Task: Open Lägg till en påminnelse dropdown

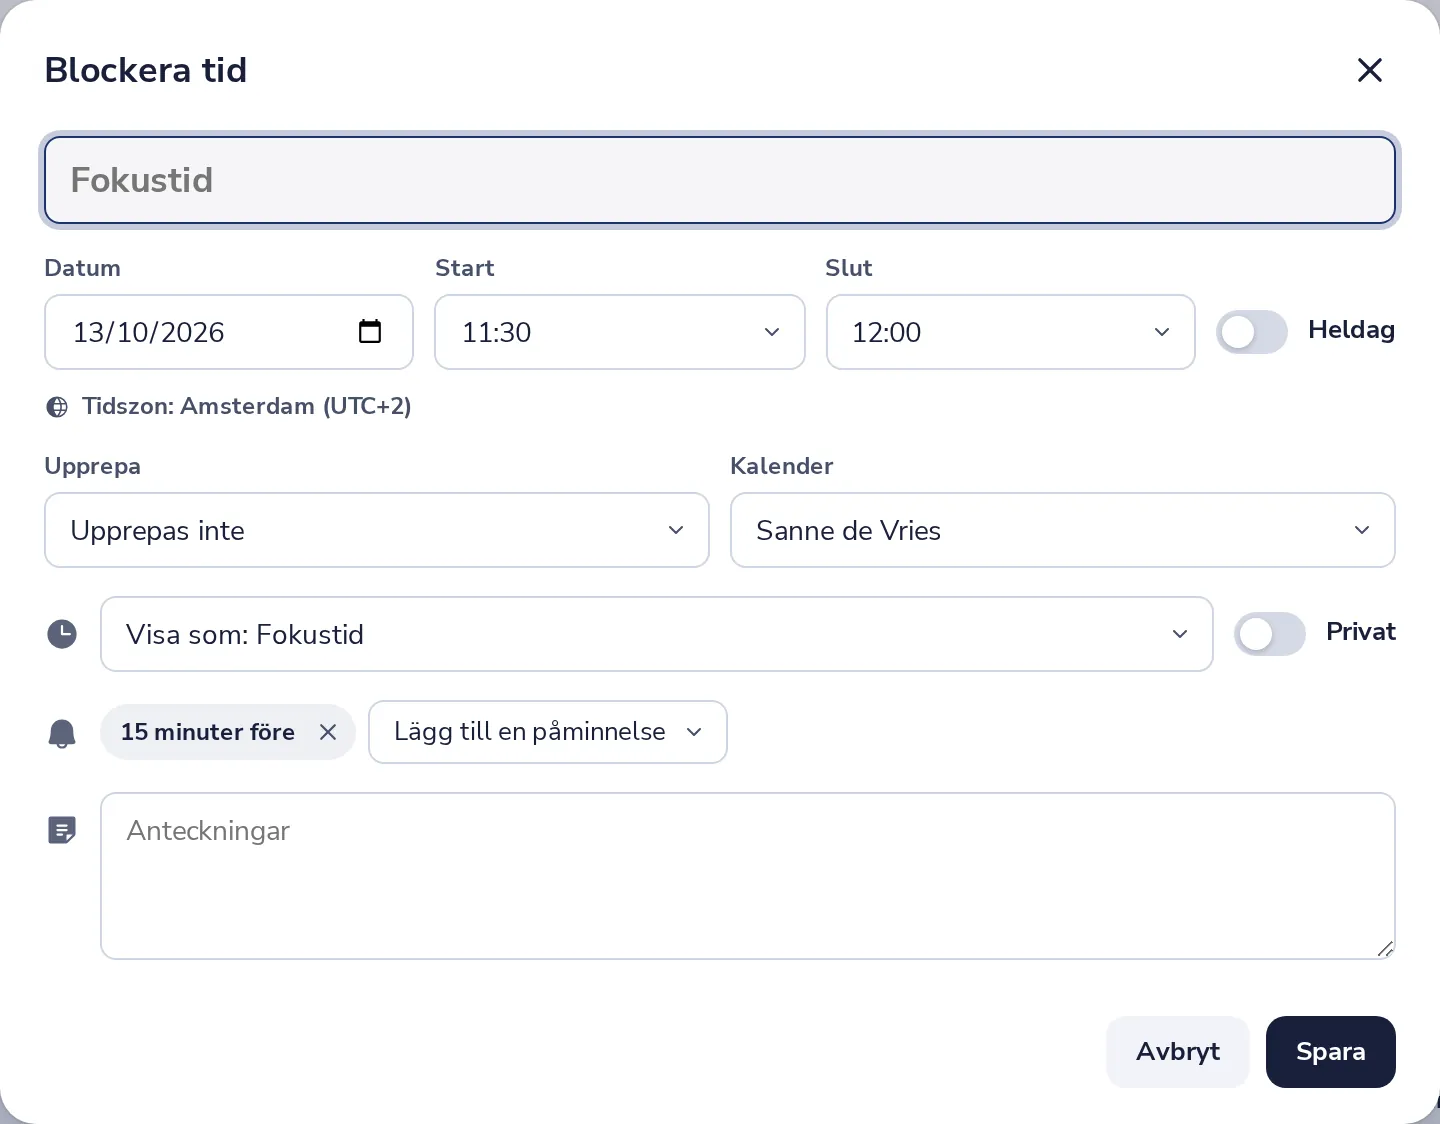Action: tap(548, 732)
